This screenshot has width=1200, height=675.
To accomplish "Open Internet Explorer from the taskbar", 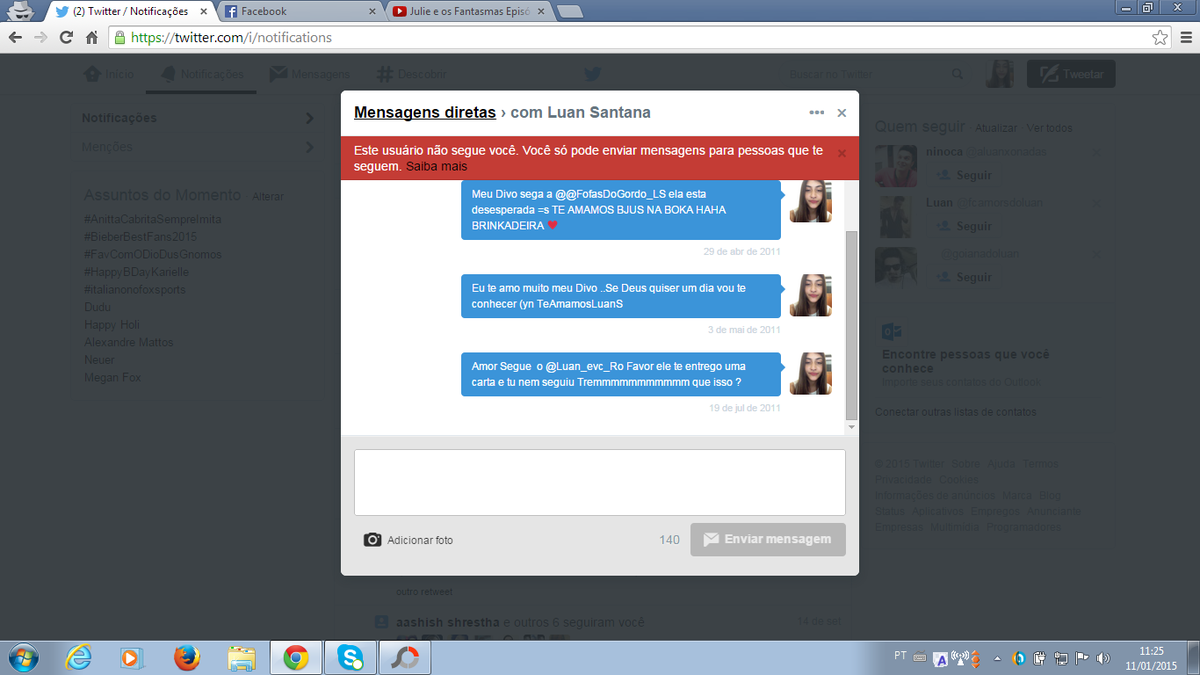I will click(78, 657).
